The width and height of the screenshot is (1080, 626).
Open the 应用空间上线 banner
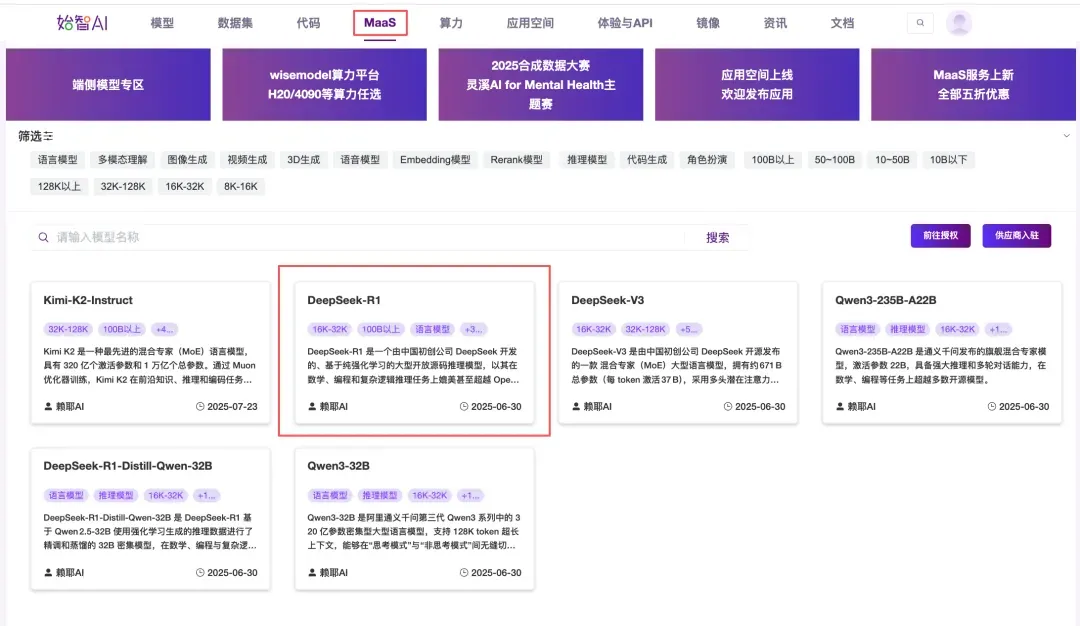[757, 85]
